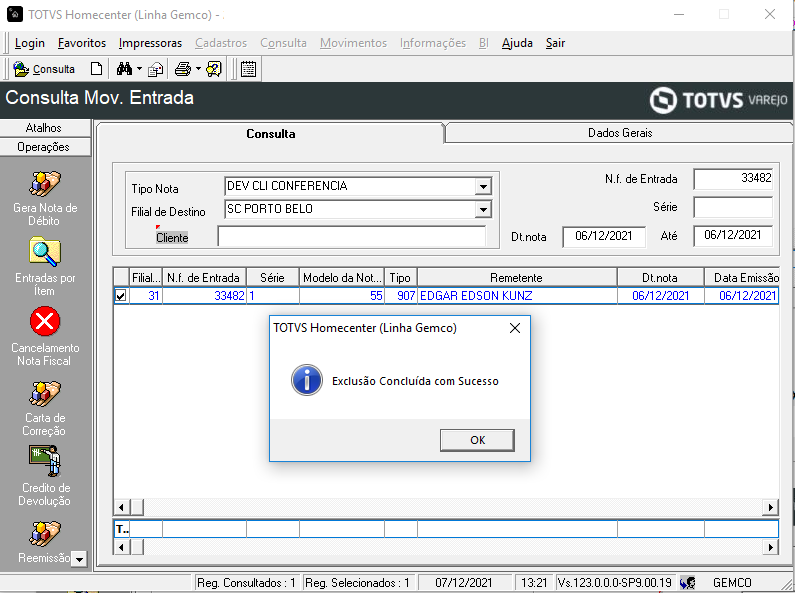Click the properties icon beside the binoculars

point(156,69)
